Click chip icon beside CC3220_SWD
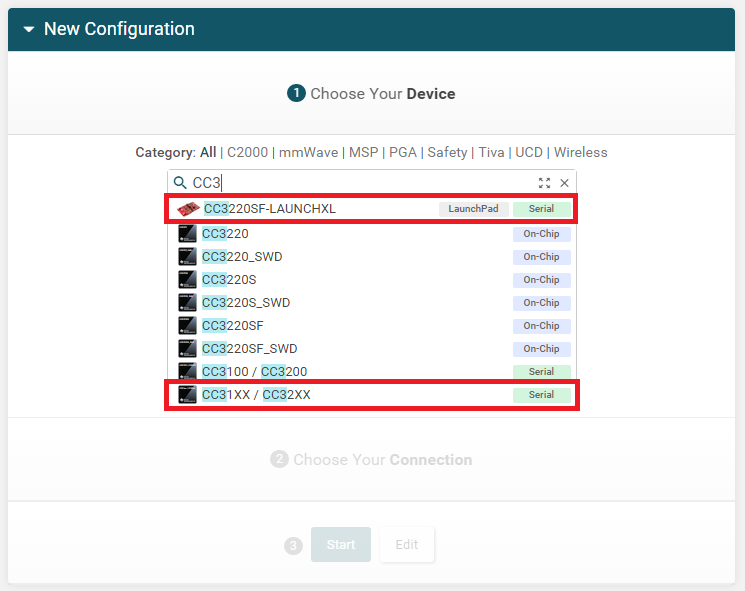Screen dimensions: 745x591 (187, 257)
